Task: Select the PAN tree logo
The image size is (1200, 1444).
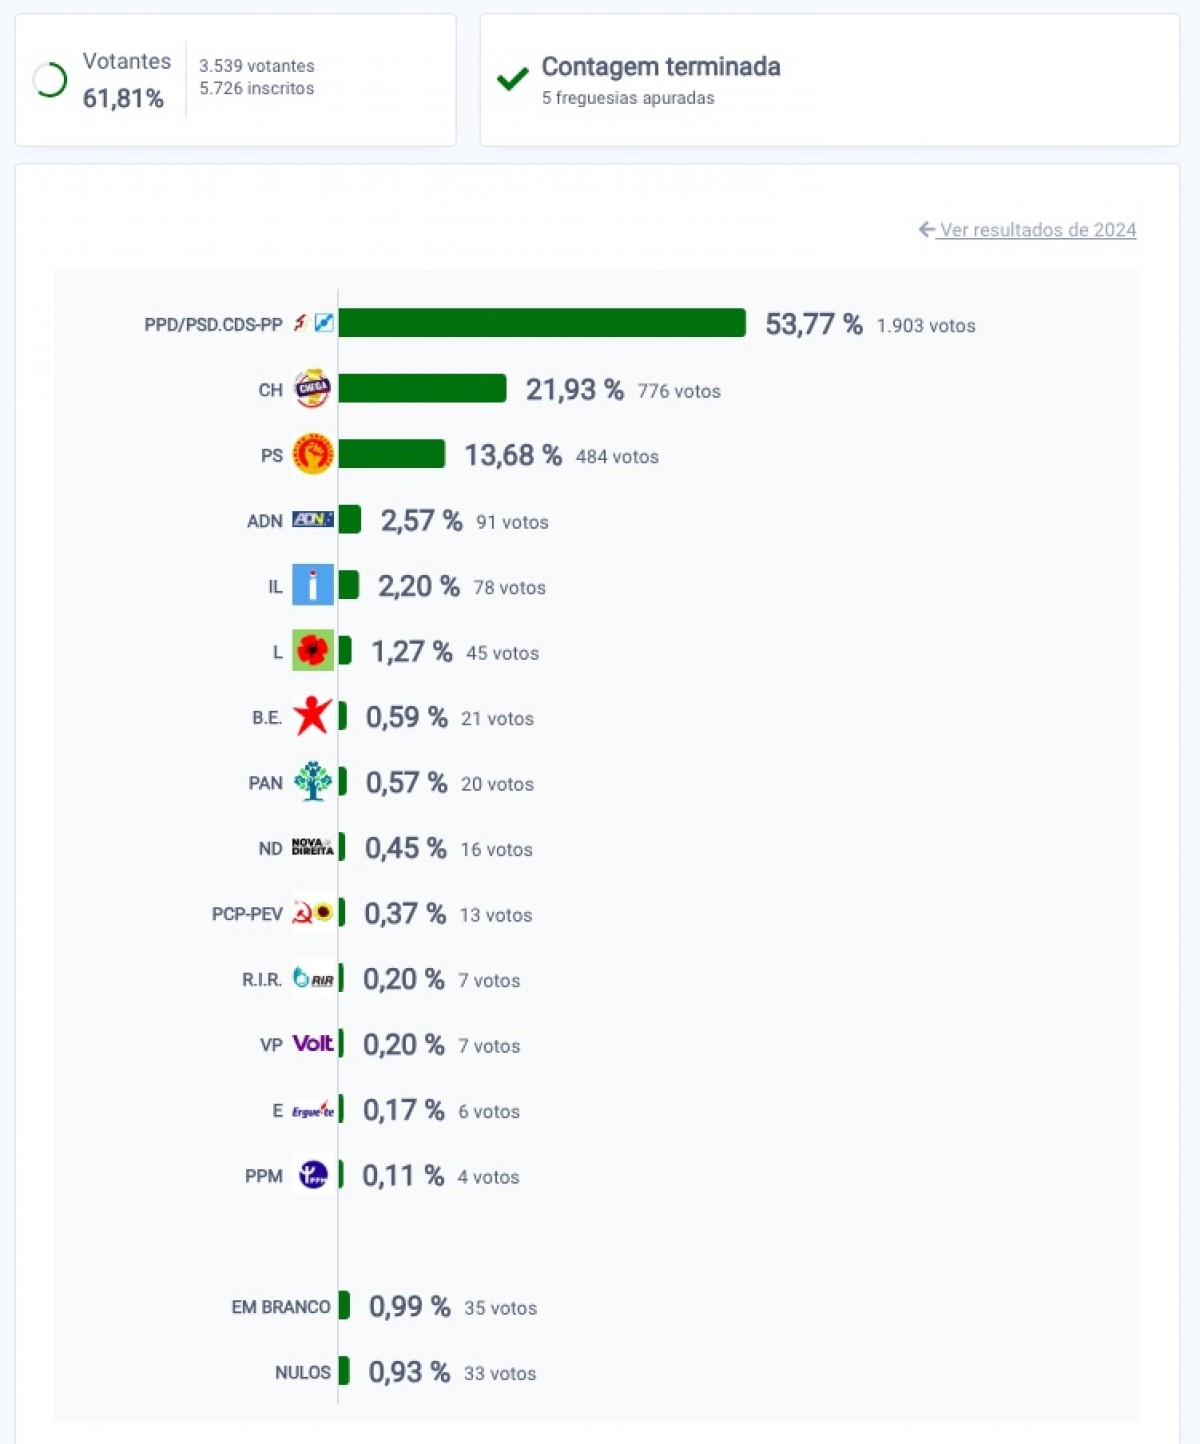Action: (312, 782)
